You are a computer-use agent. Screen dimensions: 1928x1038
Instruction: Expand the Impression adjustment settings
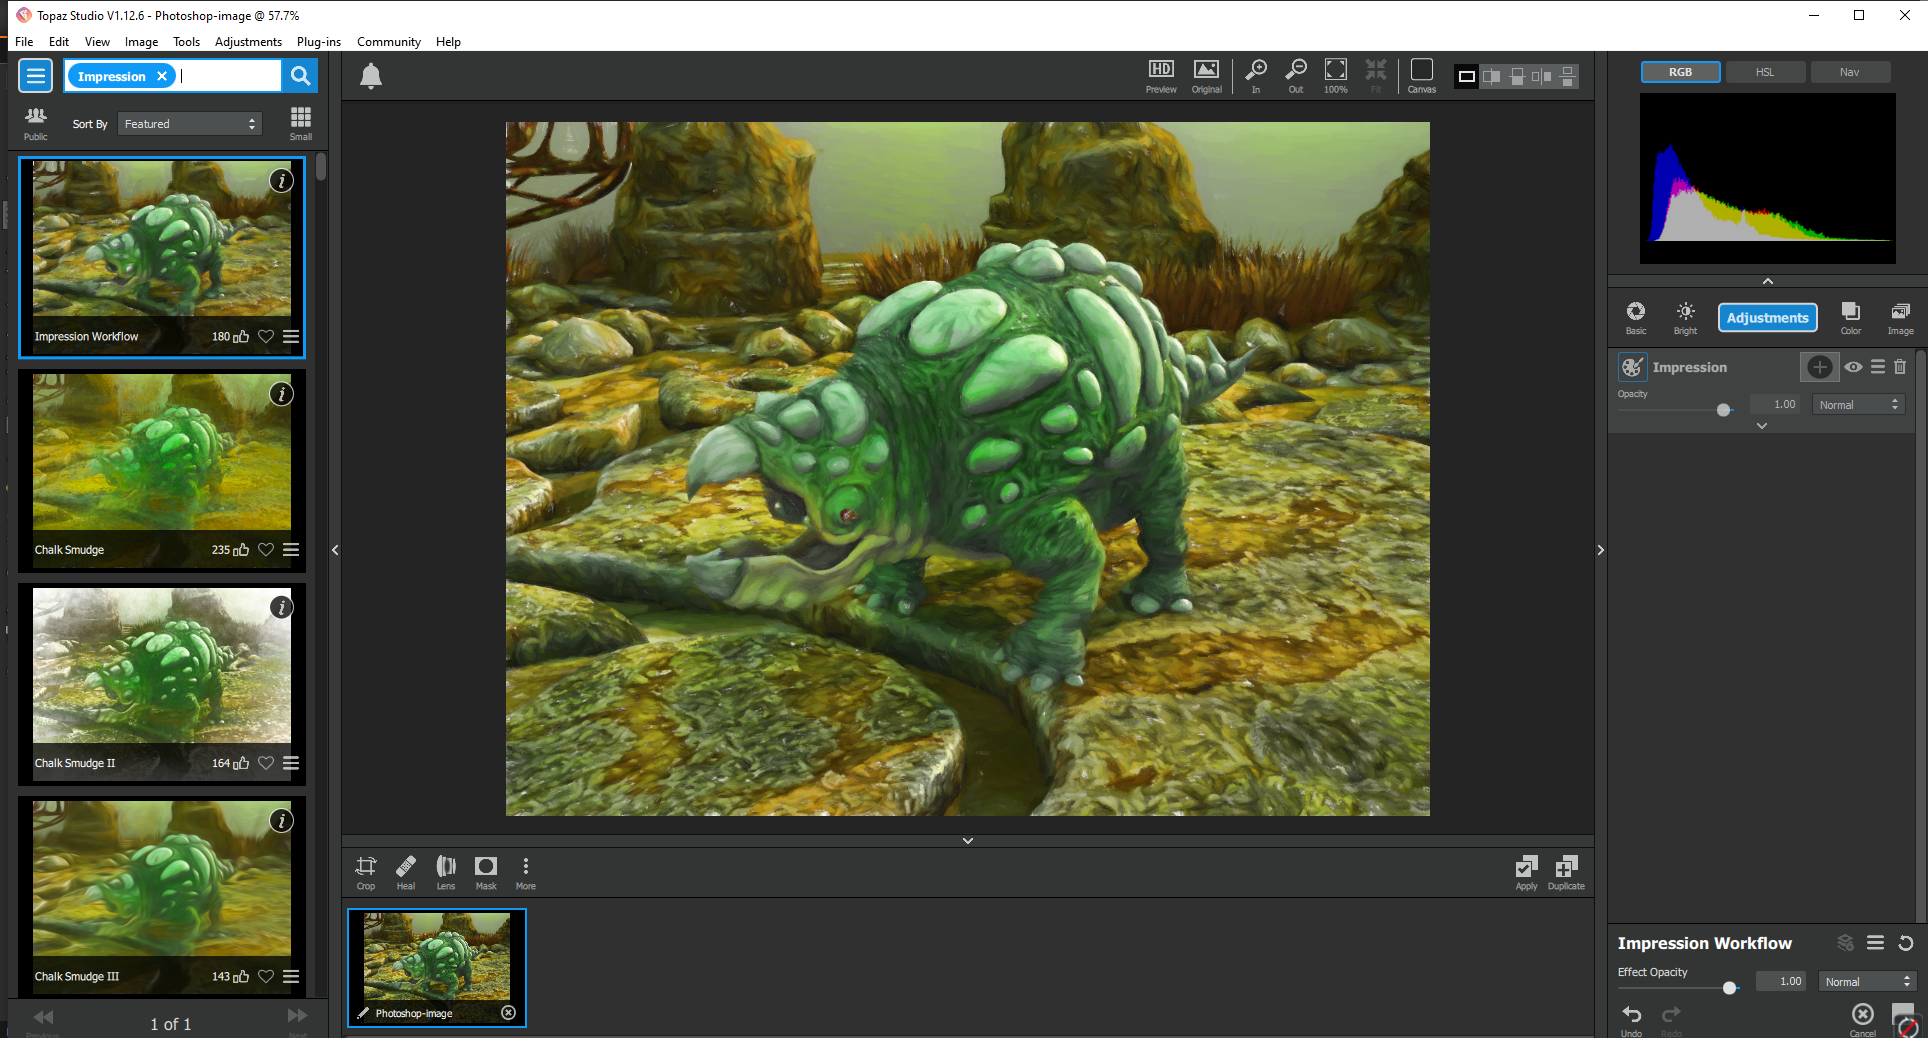click(x=1762, y=426)
